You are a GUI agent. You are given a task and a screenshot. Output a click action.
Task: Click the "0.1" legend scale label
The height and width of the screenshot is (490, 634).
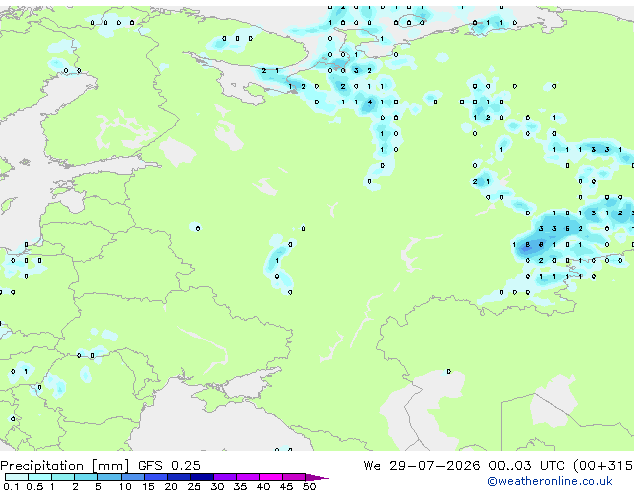tap(11, 486)
